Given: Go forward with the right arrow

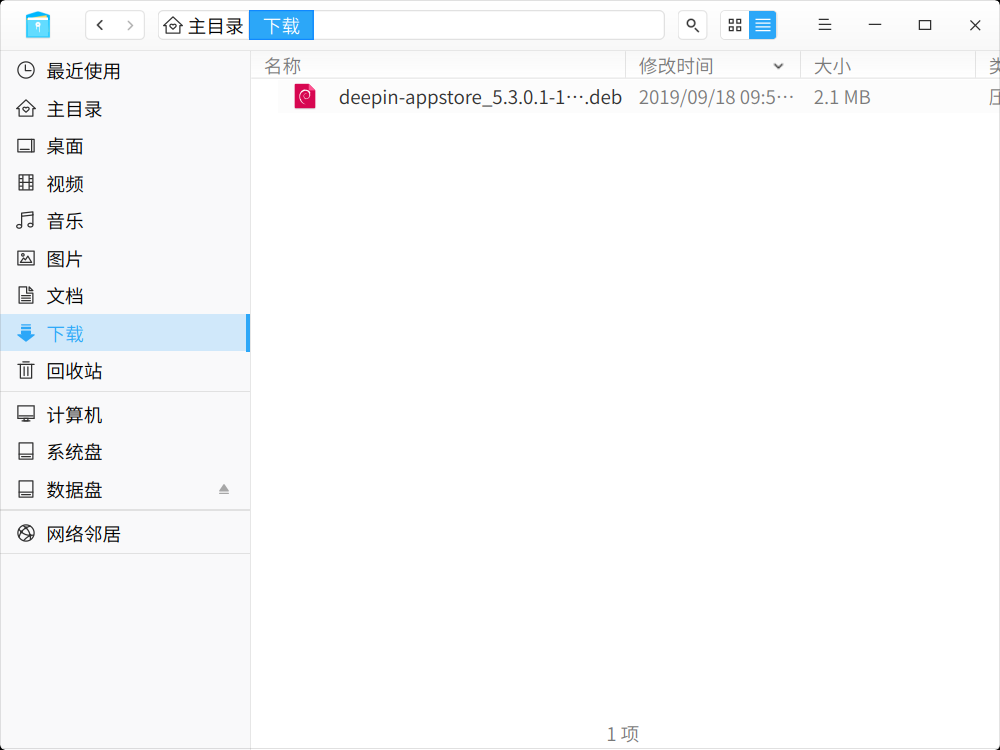Looking at the screenshot, I should (x=130, y=25).
